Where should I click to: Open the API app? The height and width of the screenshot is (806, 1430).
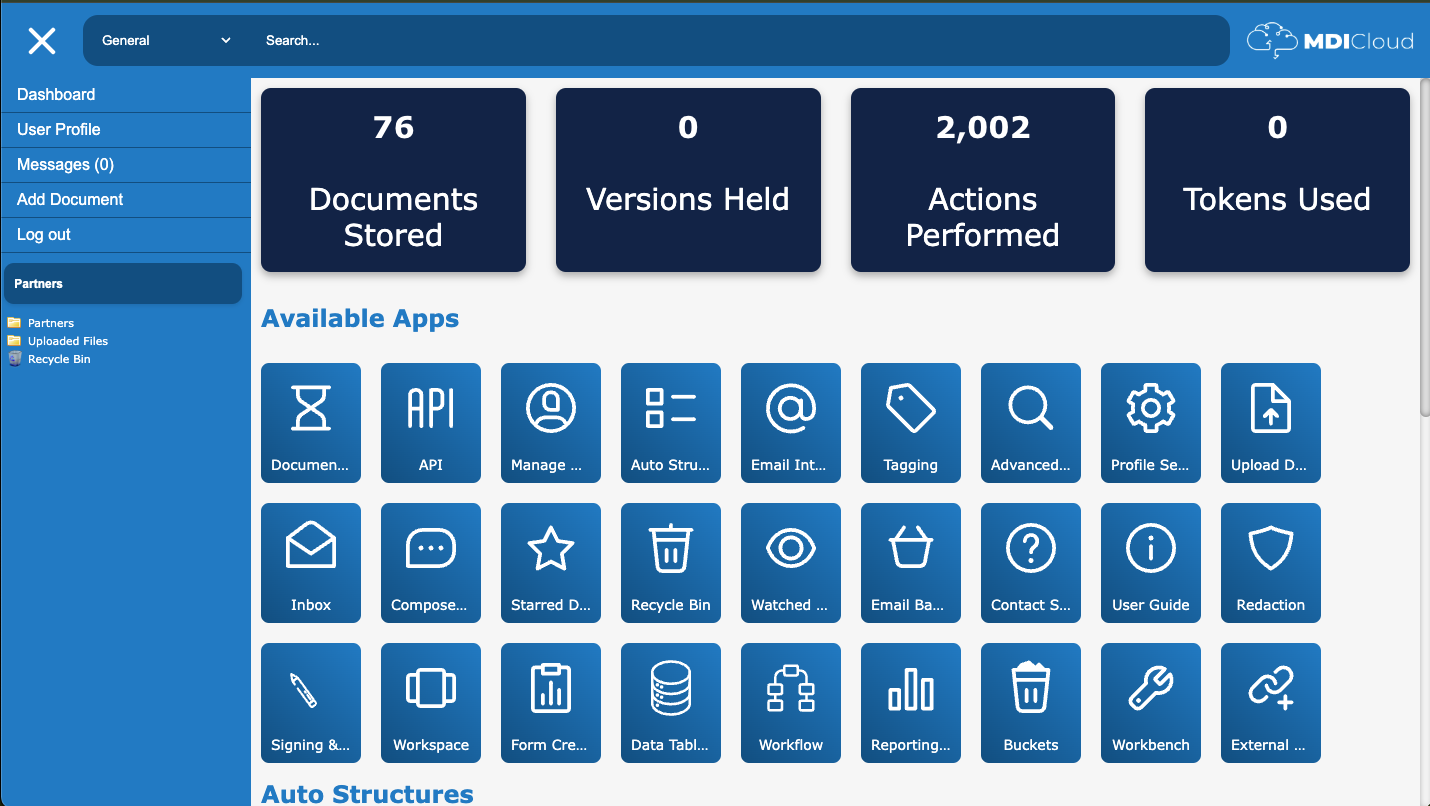point(430,422)
